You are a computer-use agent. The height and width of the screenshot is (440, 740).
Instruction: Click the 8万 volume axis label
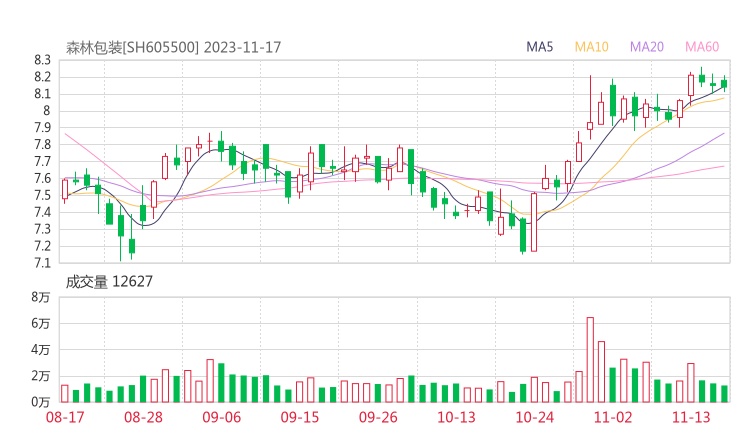coord(40,297)
